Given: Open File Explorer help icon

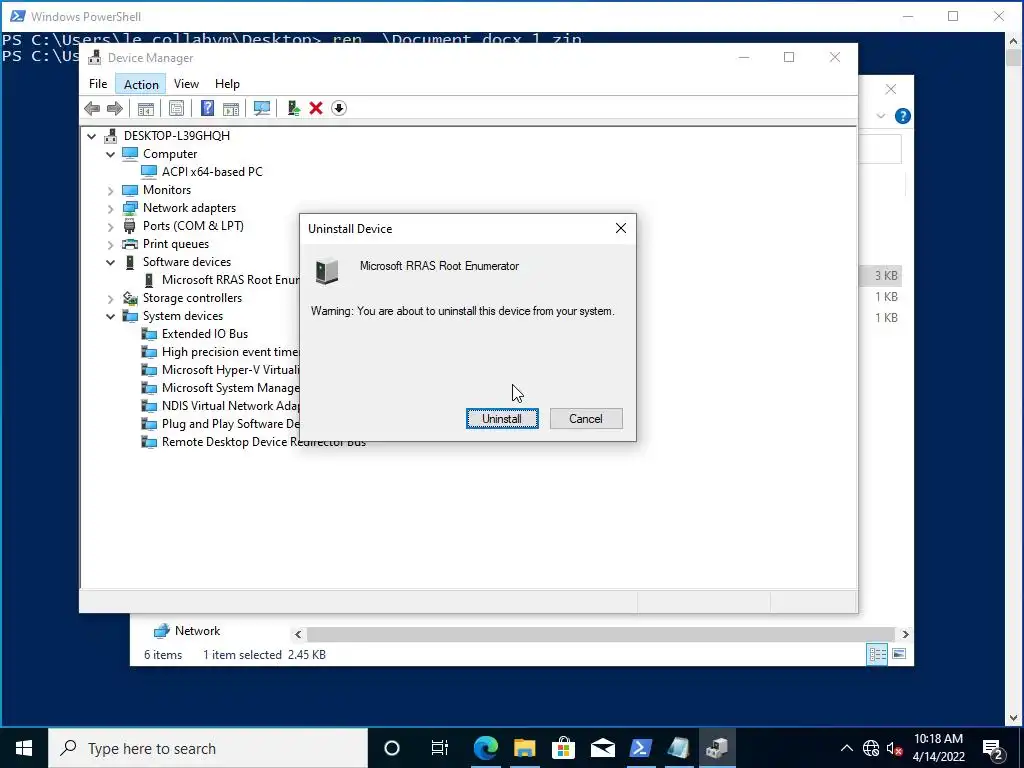Looking at the screenshot, I should point(903,116).
